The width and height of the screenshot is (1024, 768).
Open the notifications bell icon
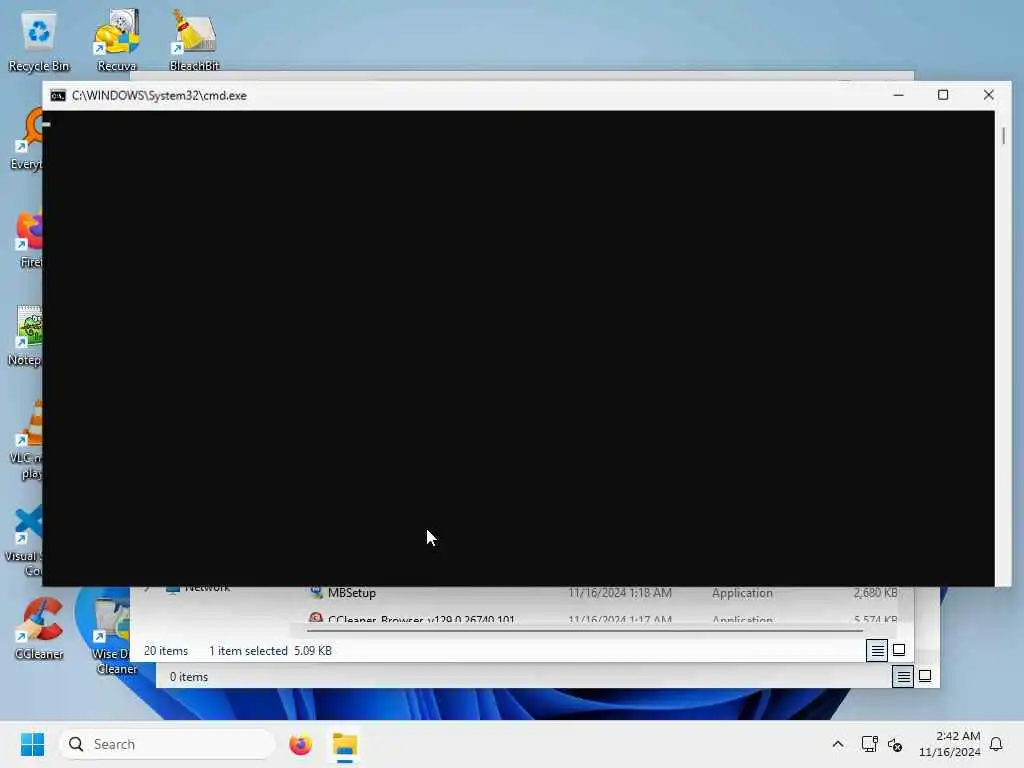996,744
